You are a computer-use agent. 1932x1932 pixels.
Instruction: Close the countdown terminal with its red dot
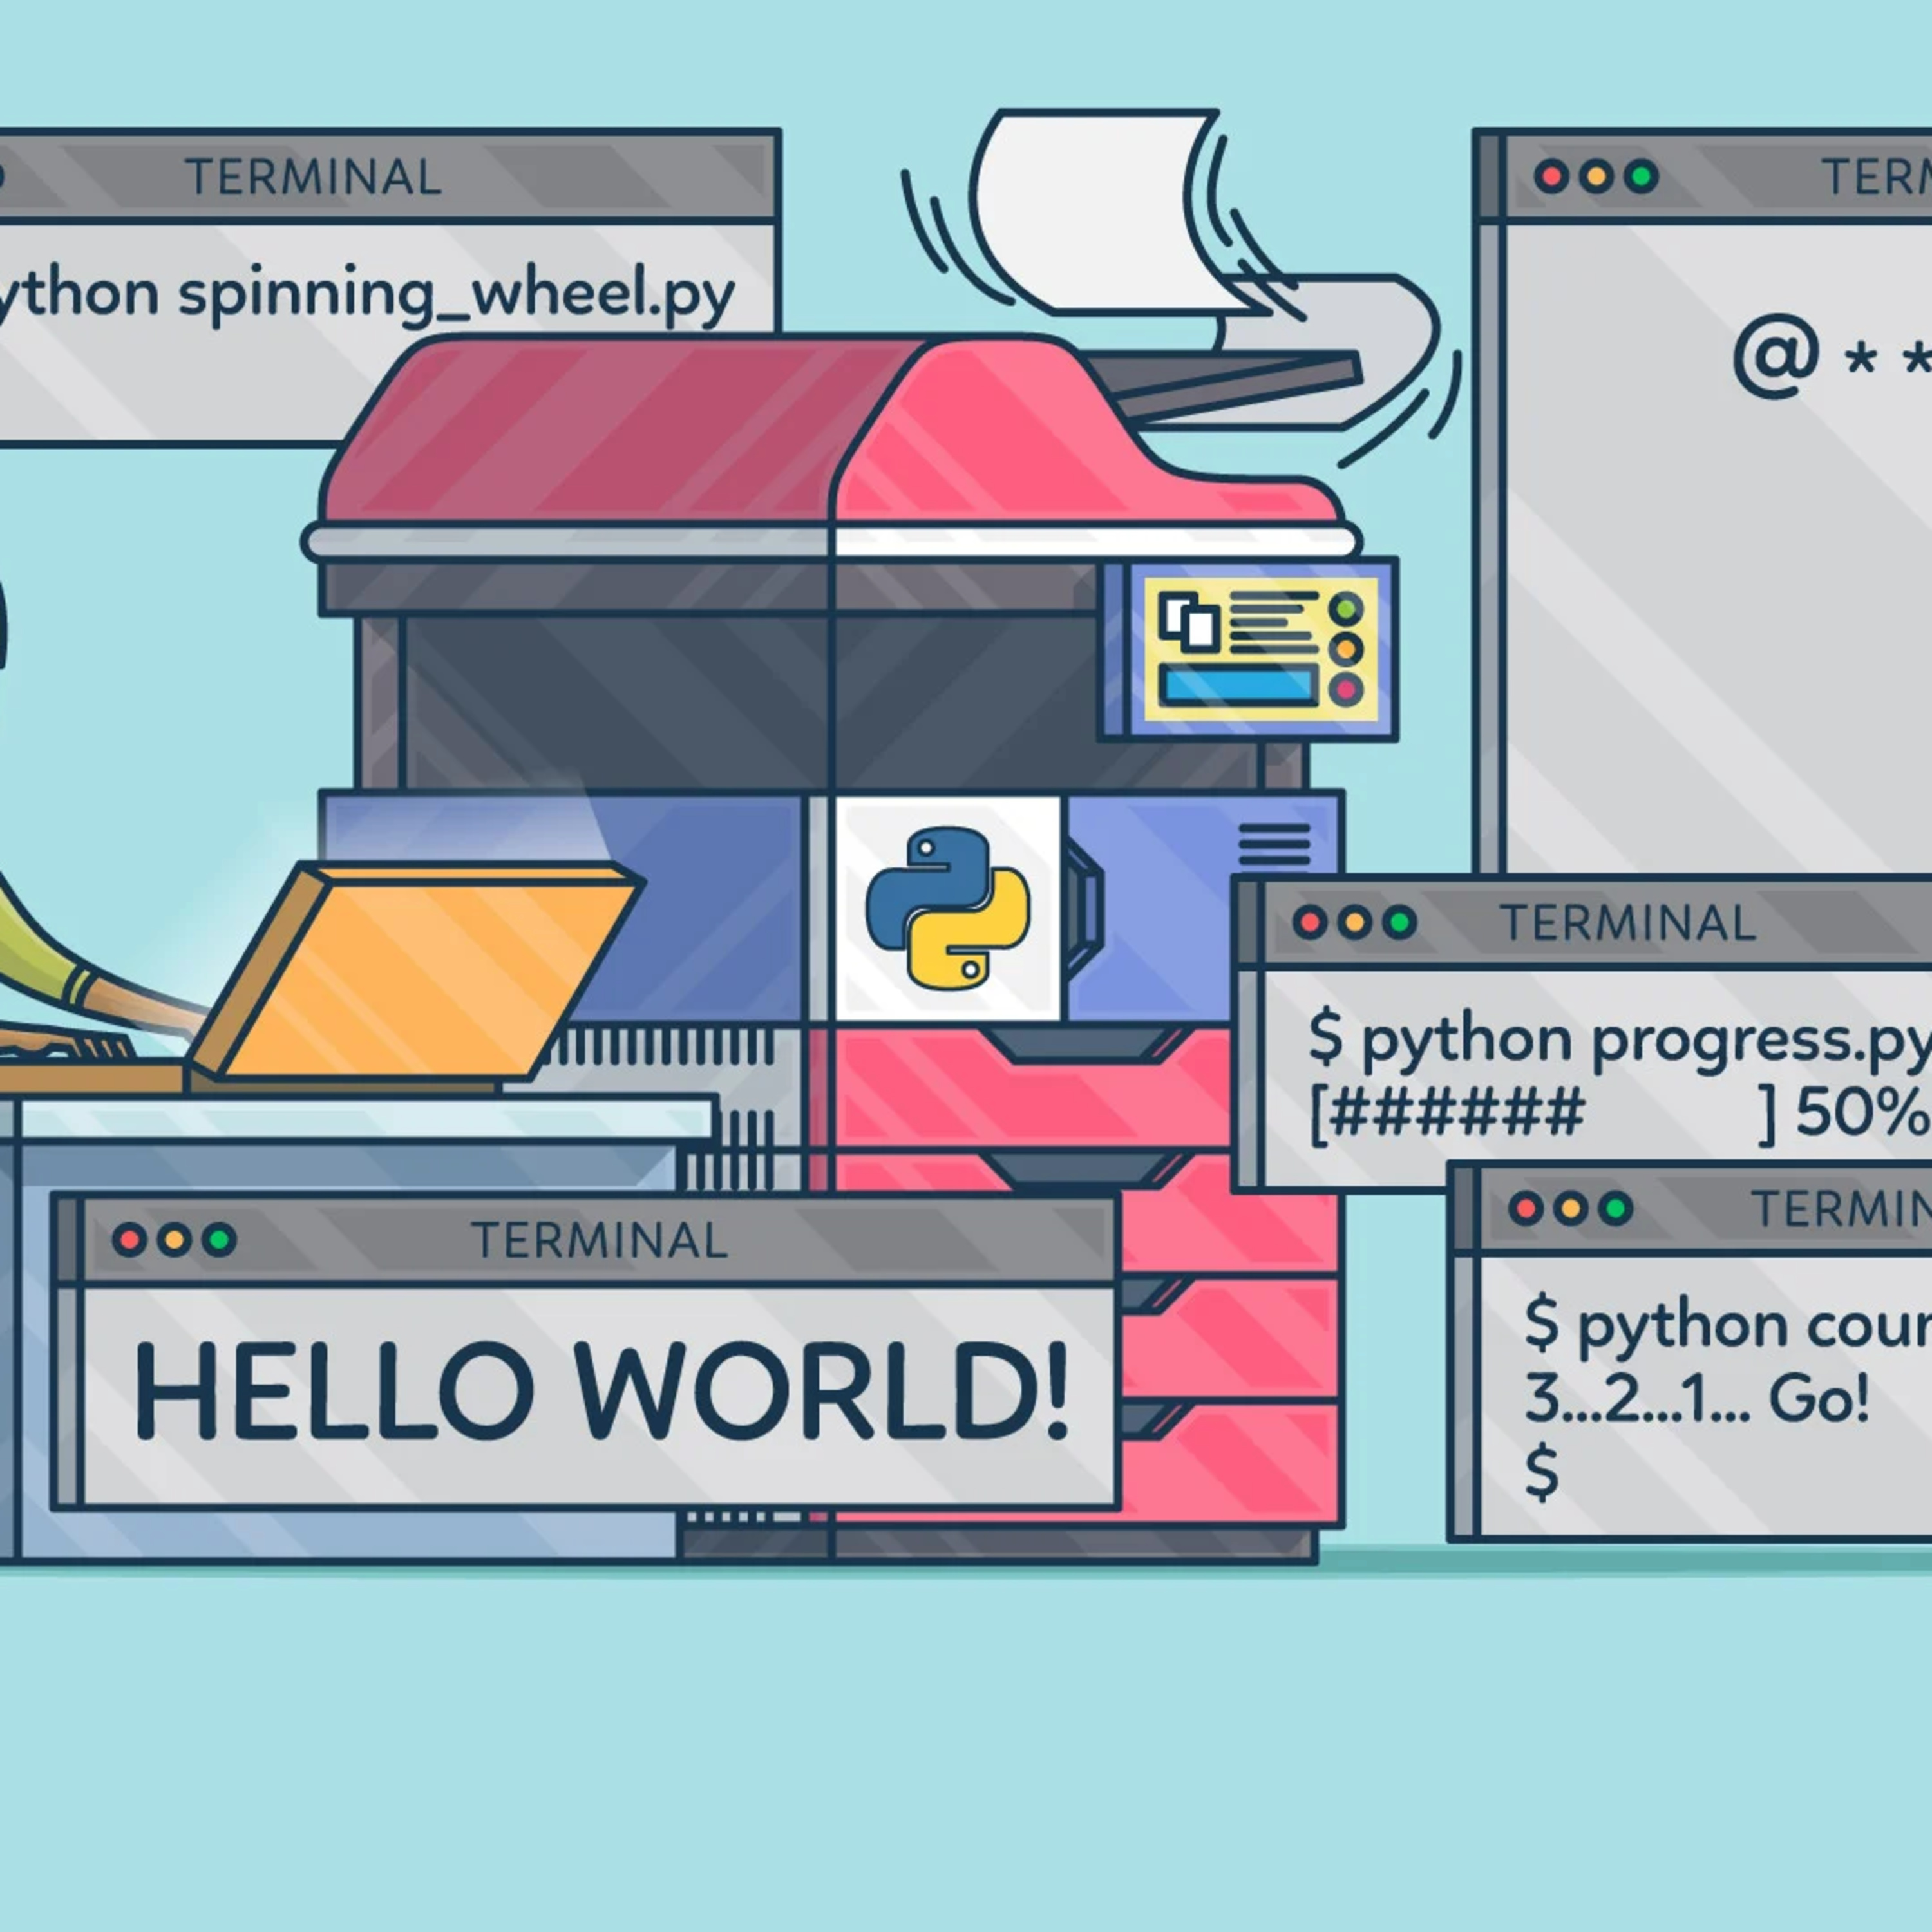click(x=1525, y=1208)
